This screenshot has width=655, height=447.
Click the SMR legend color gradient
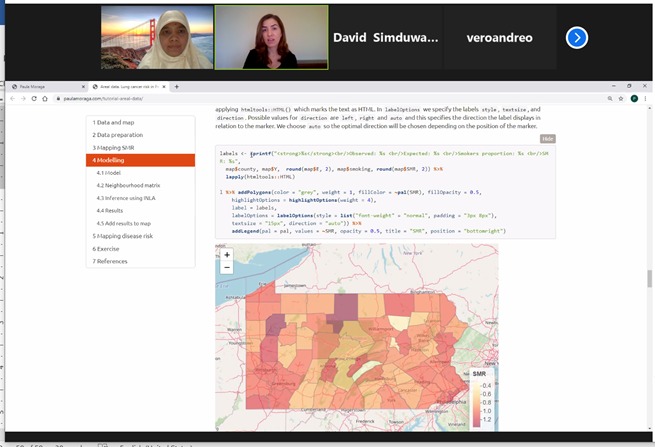pyautogui.click(x=476, y=404)
